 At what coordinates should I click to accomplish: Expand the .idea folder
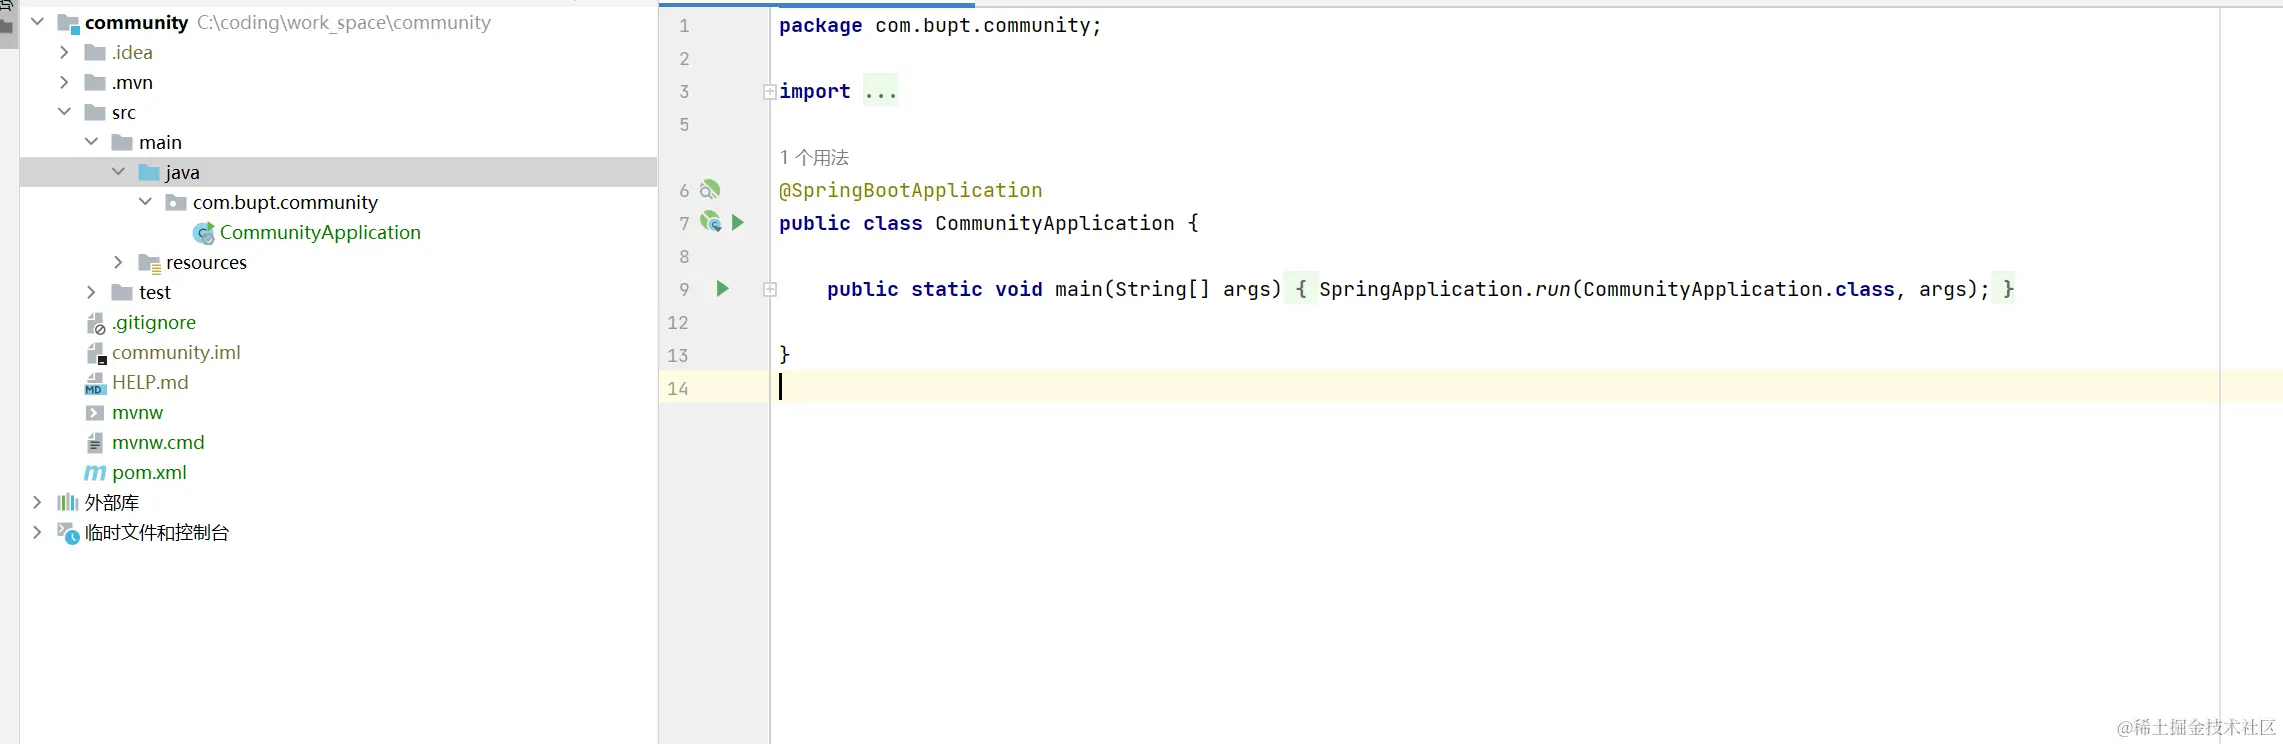64,51
